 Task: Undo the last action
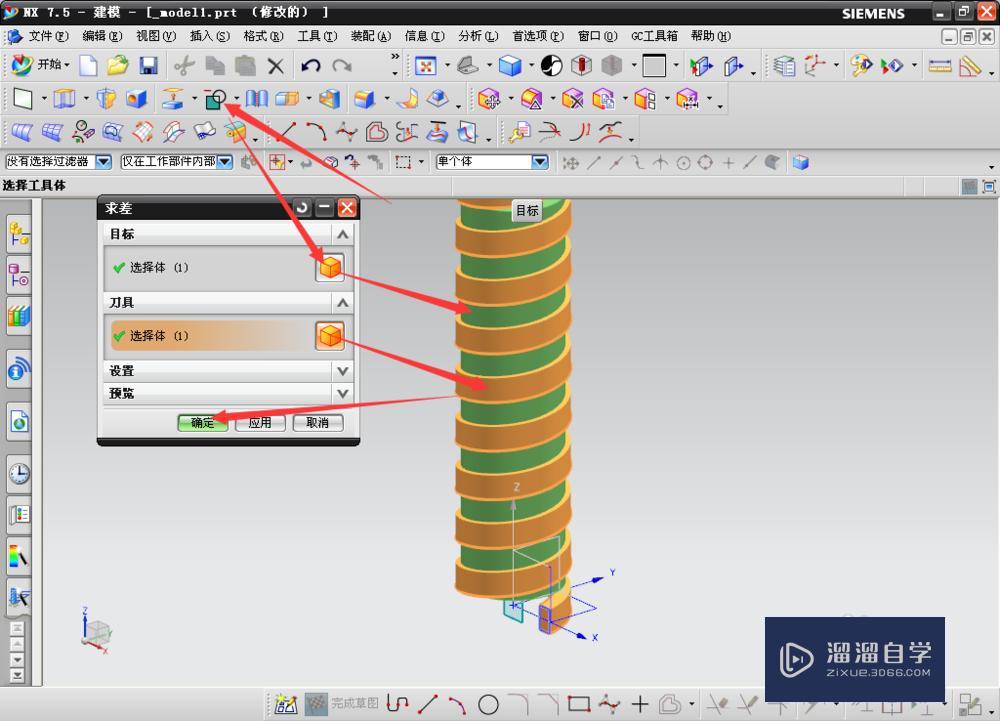311,65
